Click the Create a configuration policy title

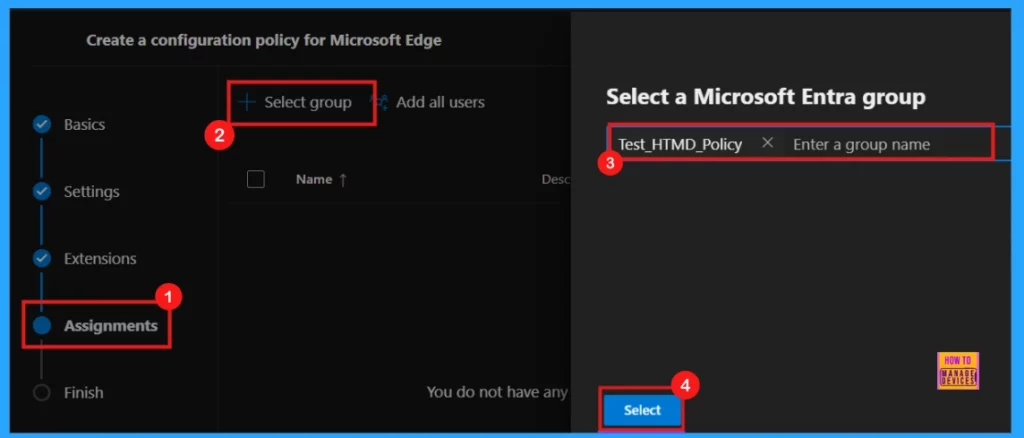pos(264,40)
